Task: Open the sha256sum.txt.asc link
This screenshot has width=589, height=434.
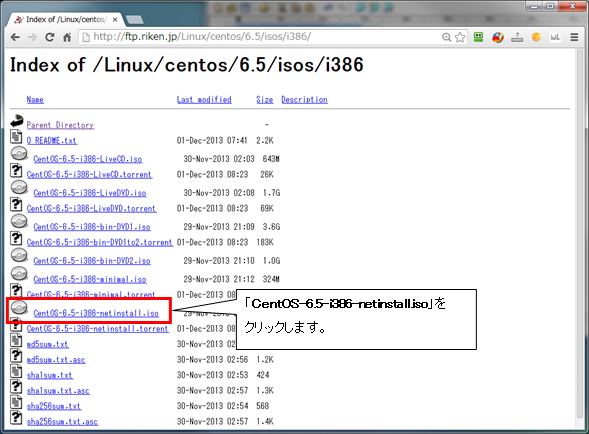Action: click(x=62, y=422)
